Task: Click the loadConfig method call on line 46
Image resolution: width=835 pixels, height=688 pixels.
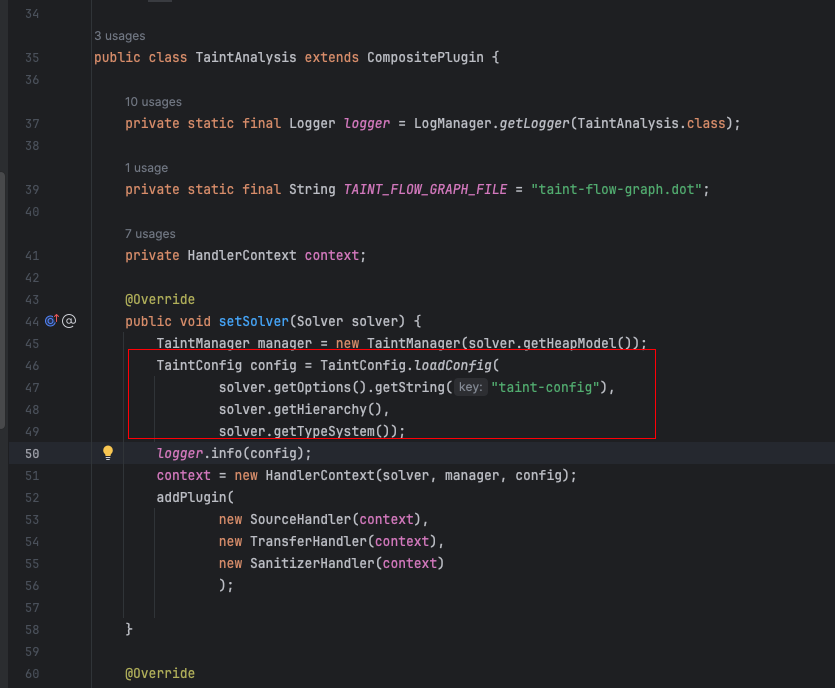Action: coord(453,365)
